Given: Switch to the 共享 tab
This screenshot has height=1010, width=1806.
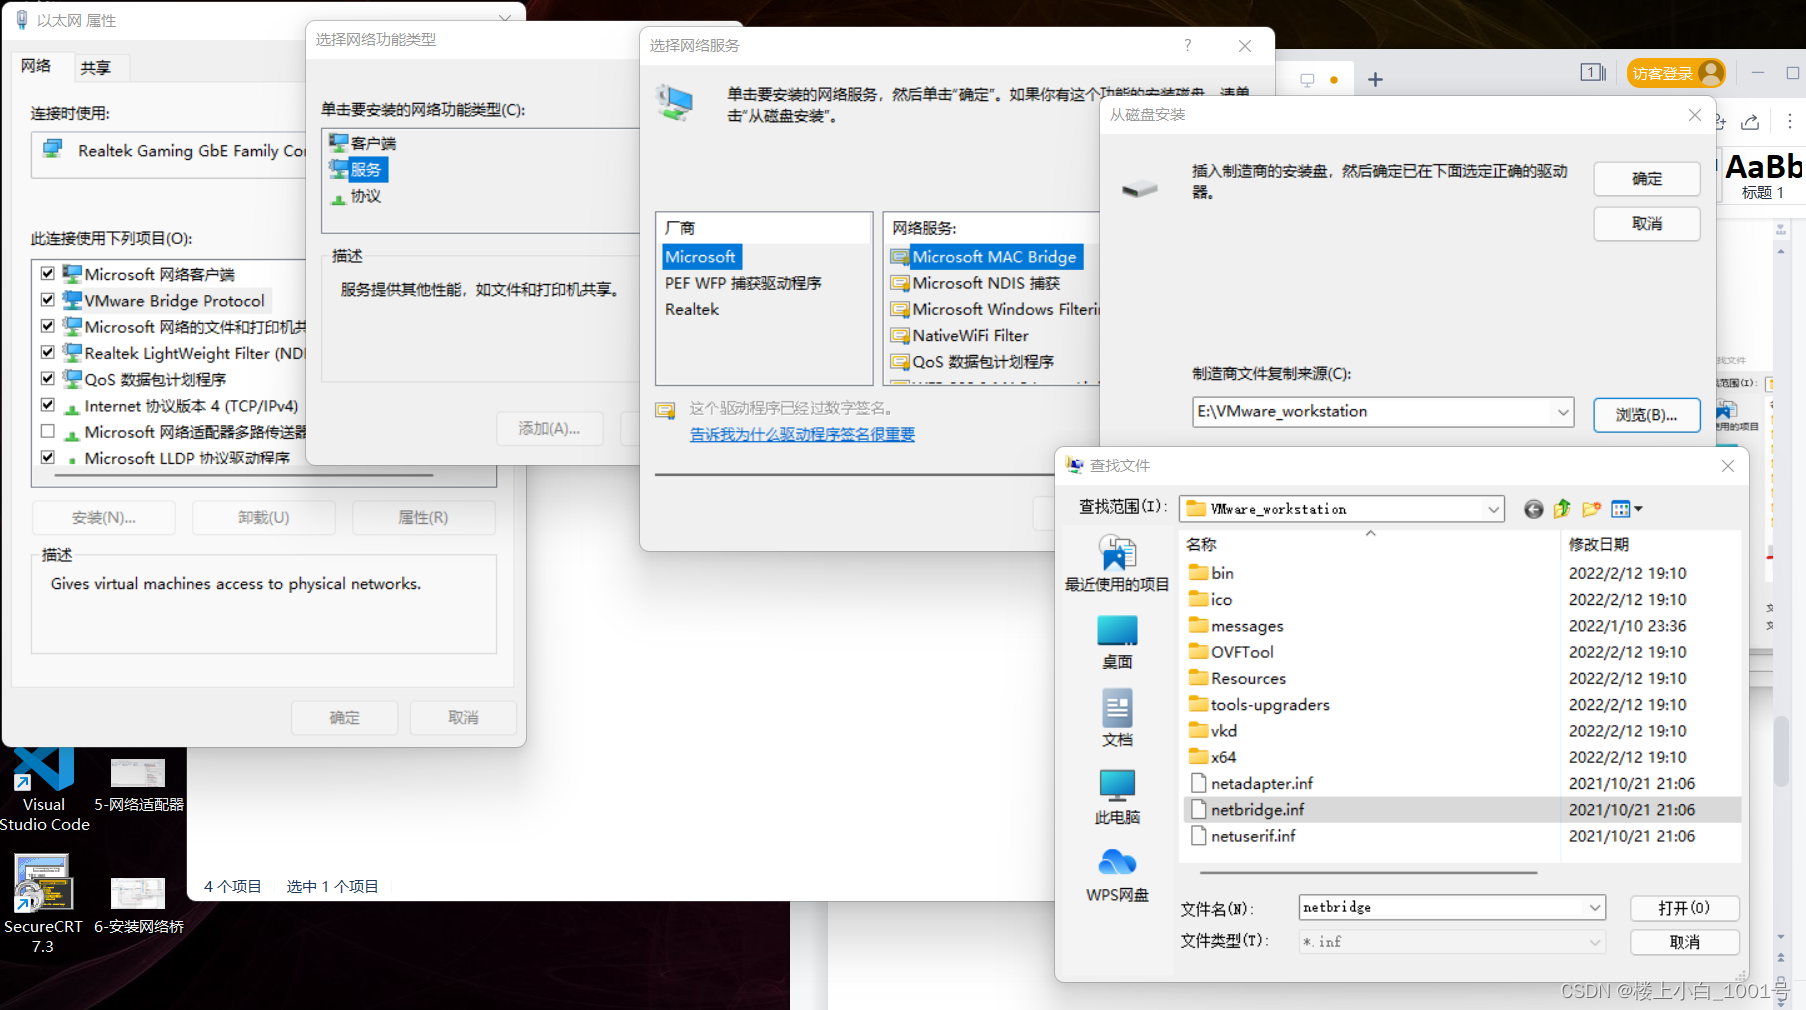Looking at the screenshot, I should tap(96, 68).
